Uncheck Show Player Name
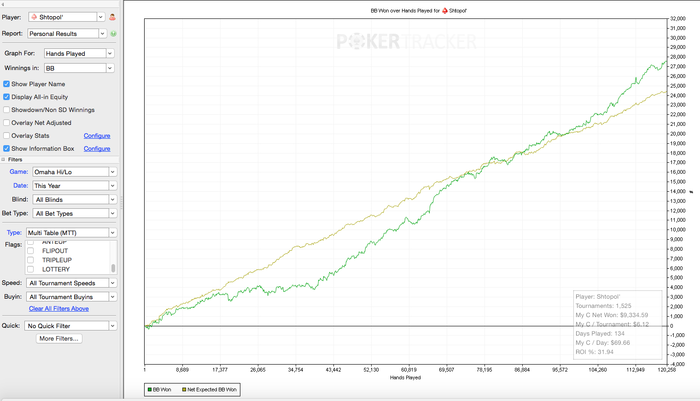Screen dimensions: 700x401 click(6, 84)
